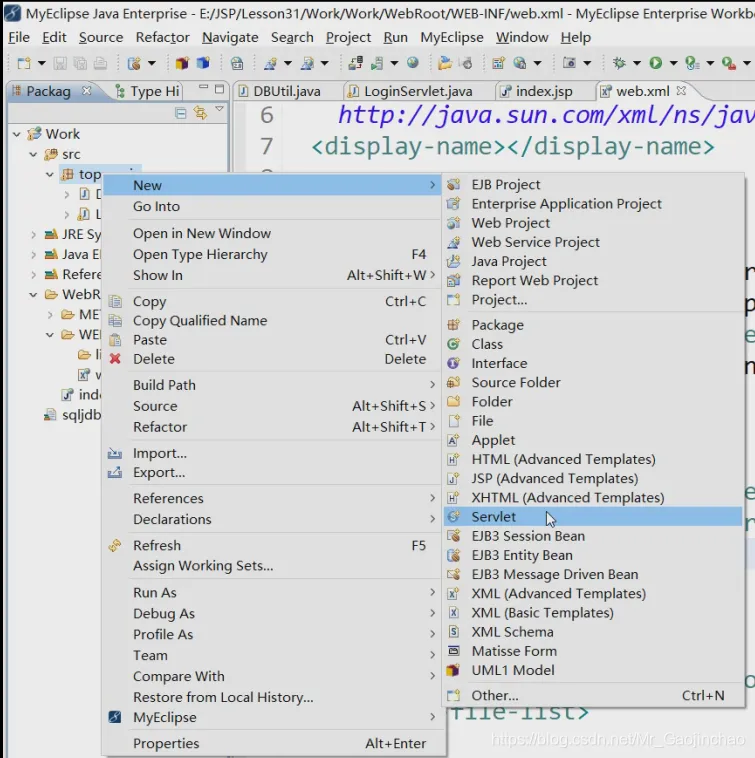Open Debug button dropdown arrow

coord(637,63)
